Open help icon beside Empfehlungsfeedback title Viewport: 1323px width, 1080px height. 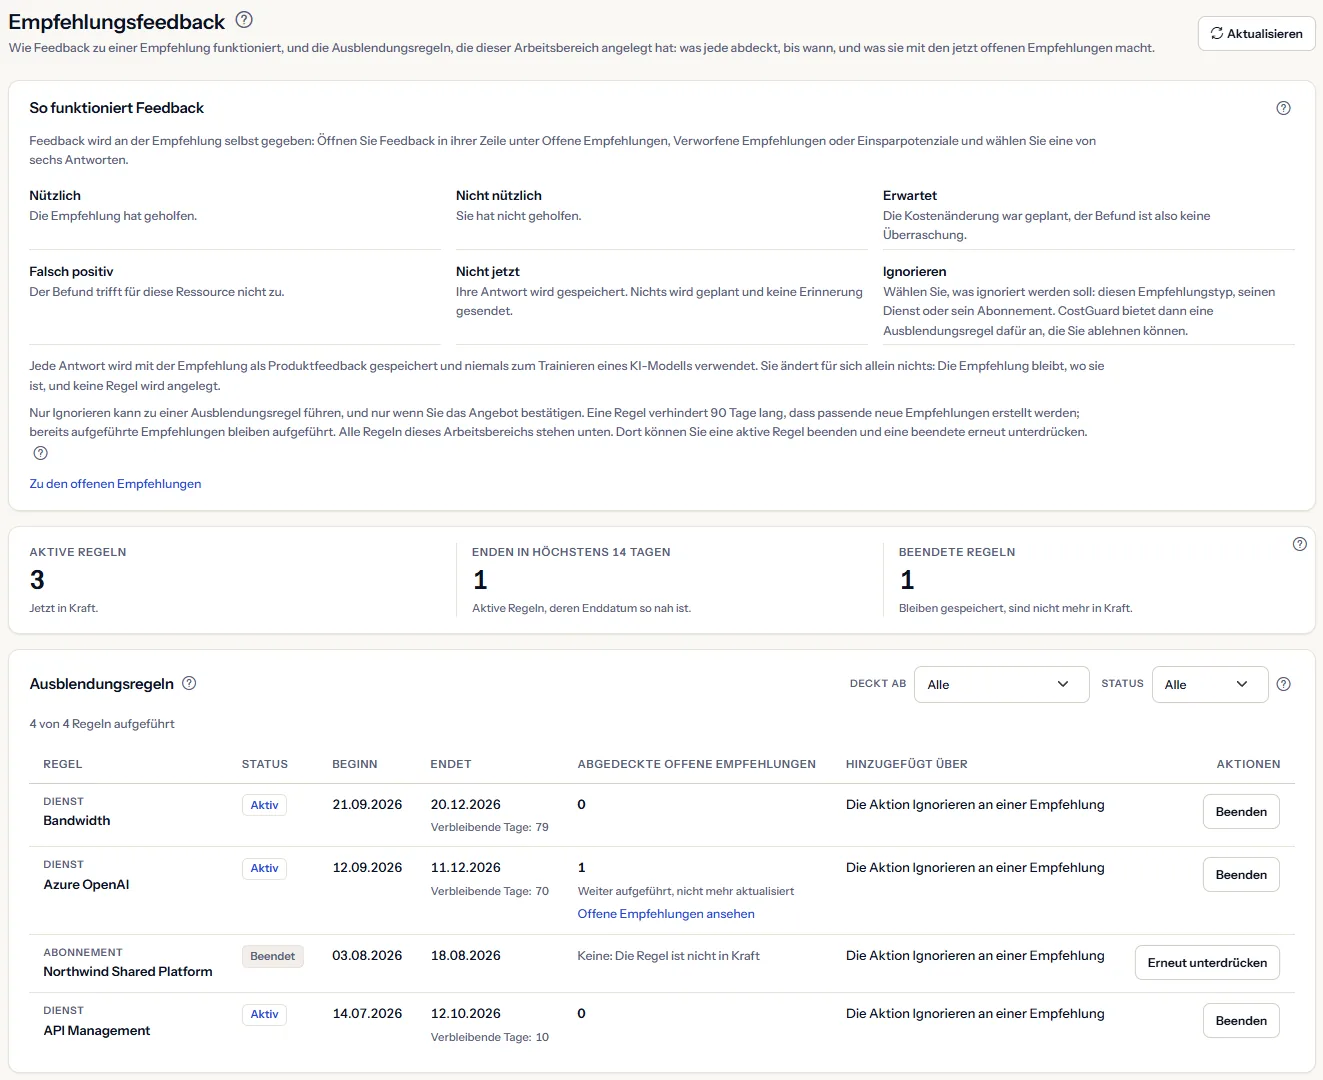[x=244, y=19]
